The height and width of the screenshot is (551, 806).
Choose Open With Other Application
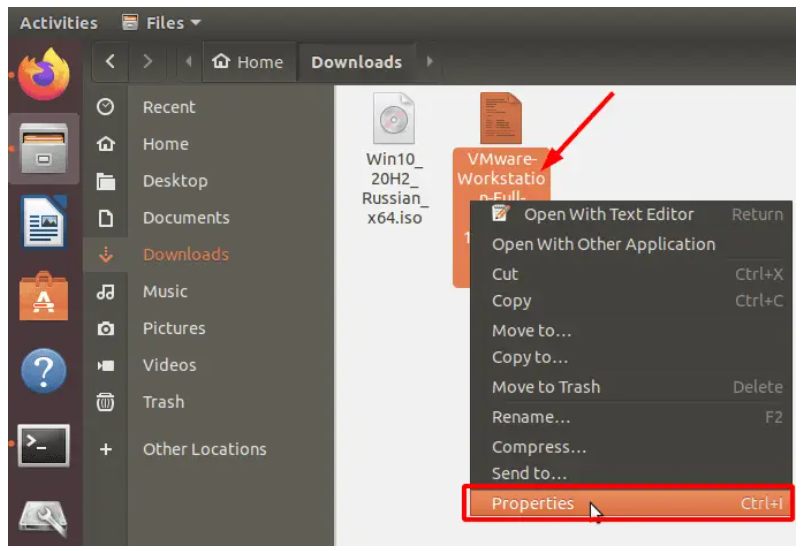click(x=631, y=244)
